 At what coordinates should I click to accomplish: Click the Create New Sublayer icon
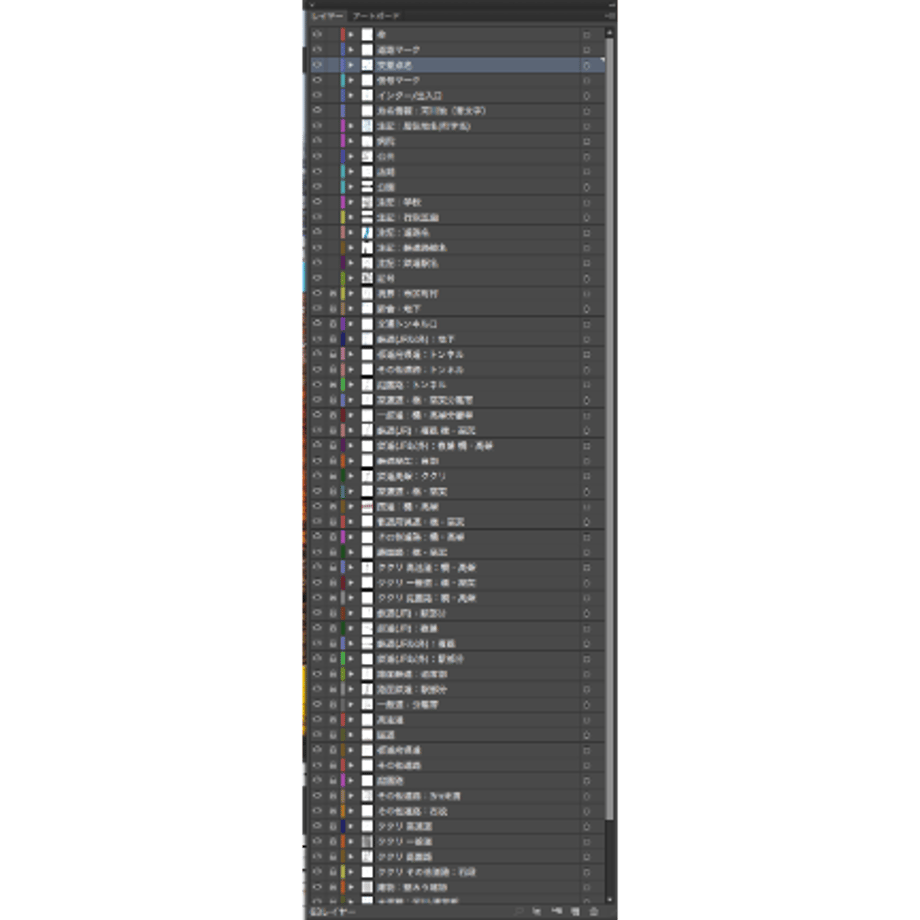pyautogui.click(x=556, y=911)
